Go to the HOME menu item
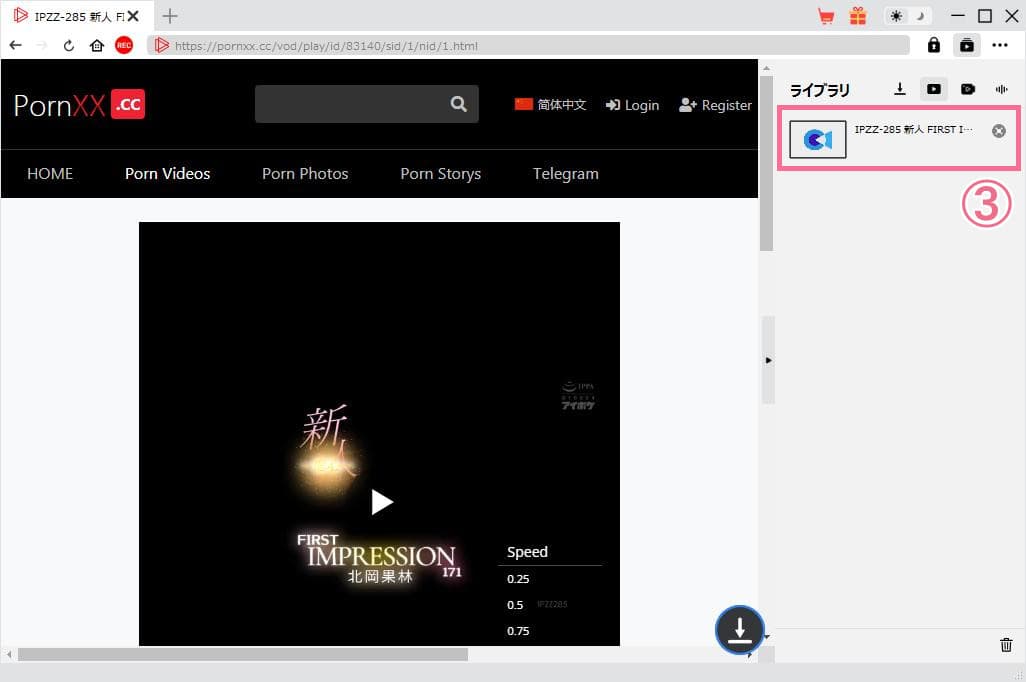 (50, 173)
